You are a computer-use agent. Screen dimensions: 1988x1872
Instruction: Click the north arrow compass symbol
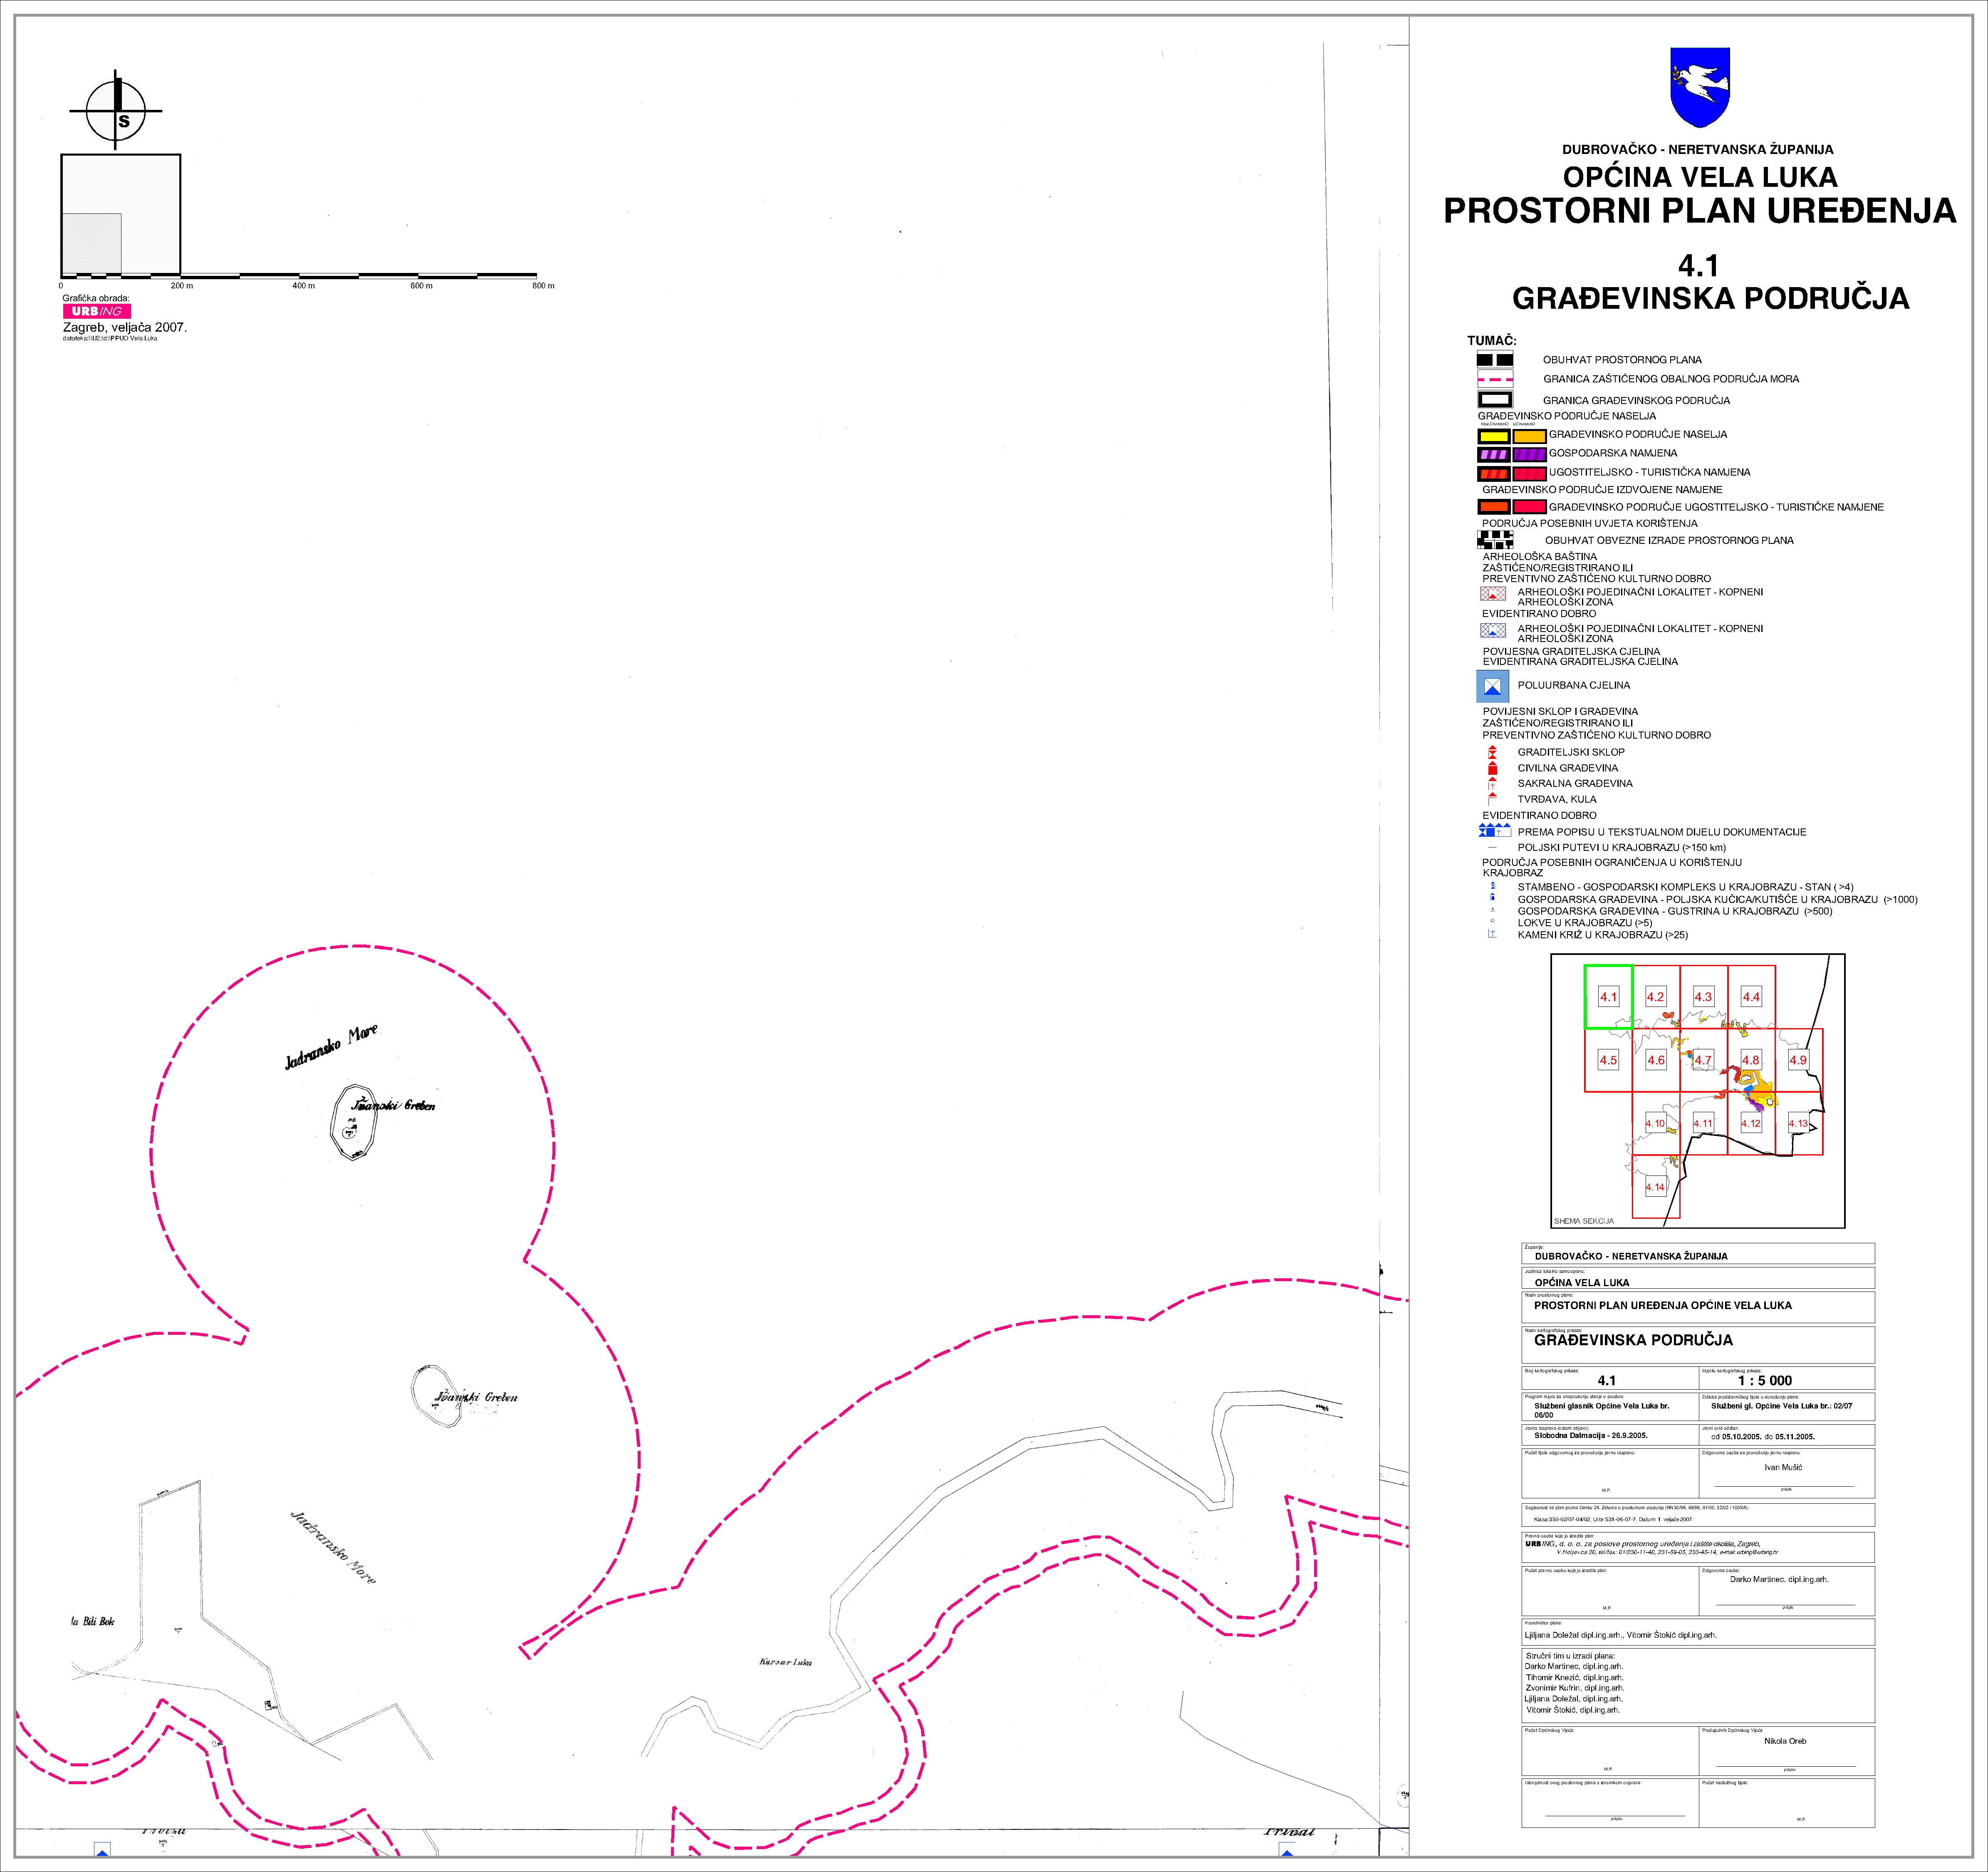point(116,111)
